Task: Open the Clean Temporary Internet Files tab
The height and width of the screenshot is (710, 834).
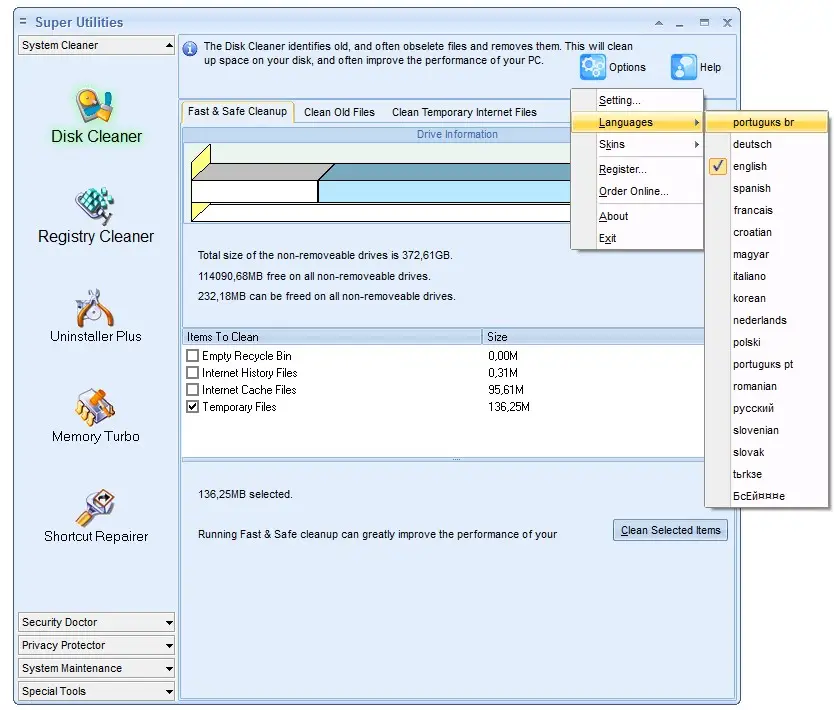Action: (x=464, y=112)
